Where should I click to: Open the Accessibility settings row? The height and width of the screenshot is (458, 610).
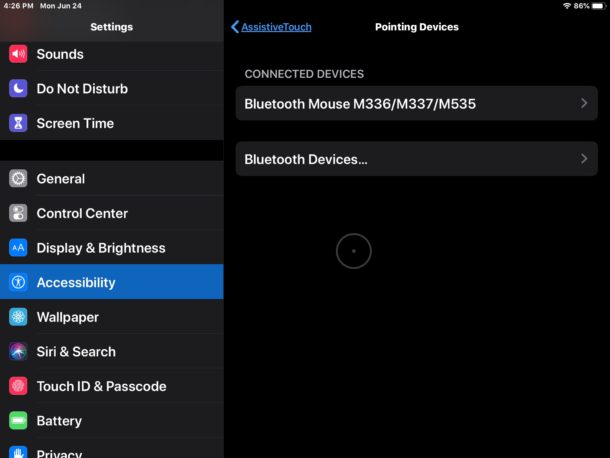[112, 282]
